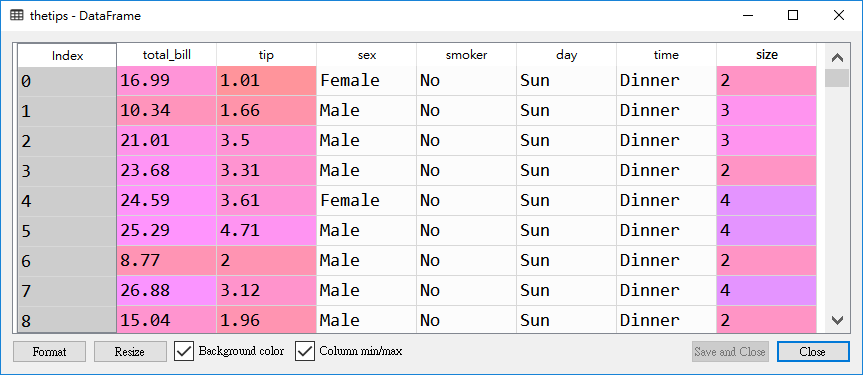Click the Close button at bottom
Viewport: 863px width, 375px height.
[813, 351]
